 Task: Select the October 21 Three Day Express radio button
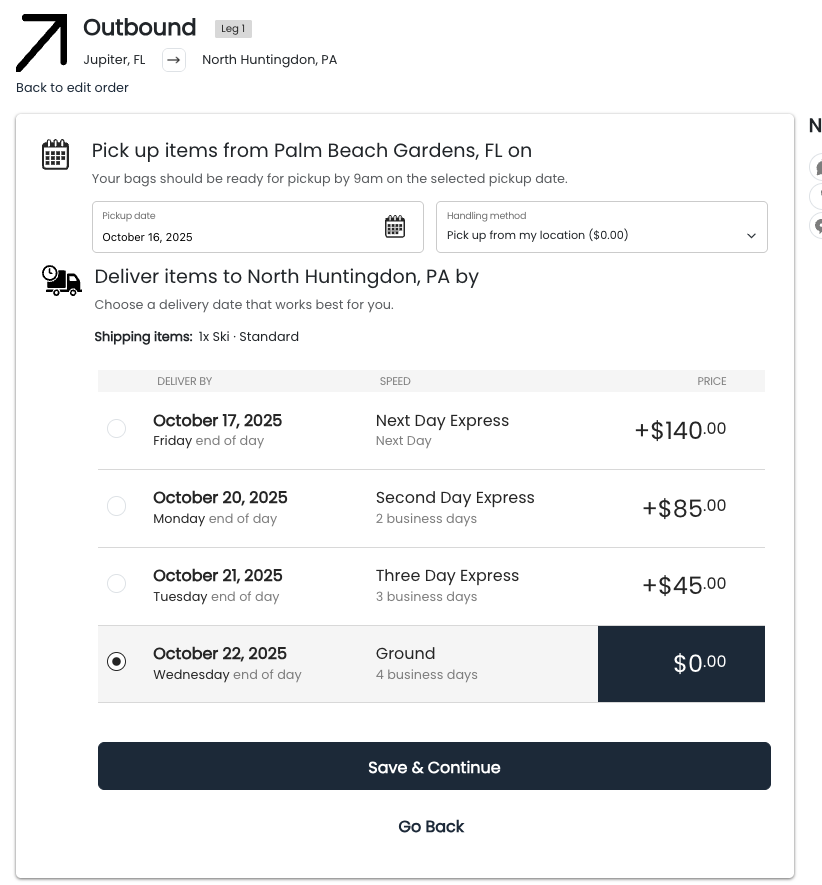(117, 583)
